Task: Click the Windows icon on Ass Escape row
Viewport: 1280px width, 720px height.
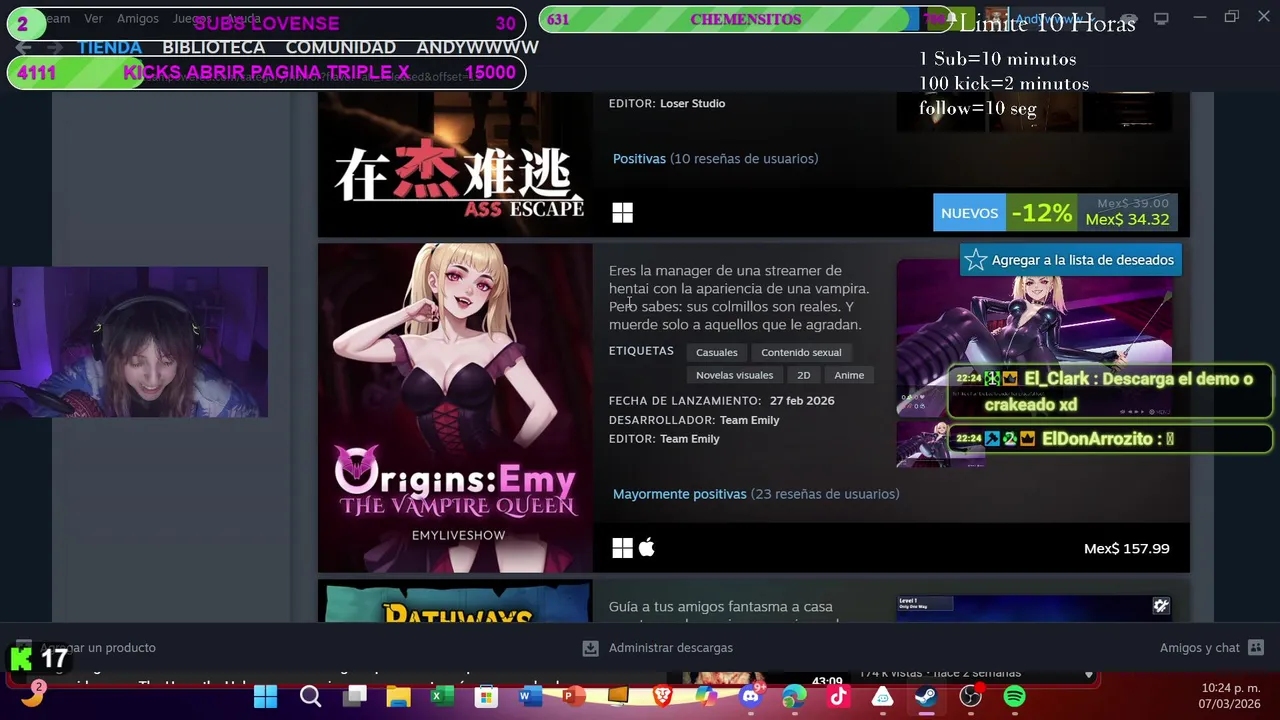Action: (622, 212)
